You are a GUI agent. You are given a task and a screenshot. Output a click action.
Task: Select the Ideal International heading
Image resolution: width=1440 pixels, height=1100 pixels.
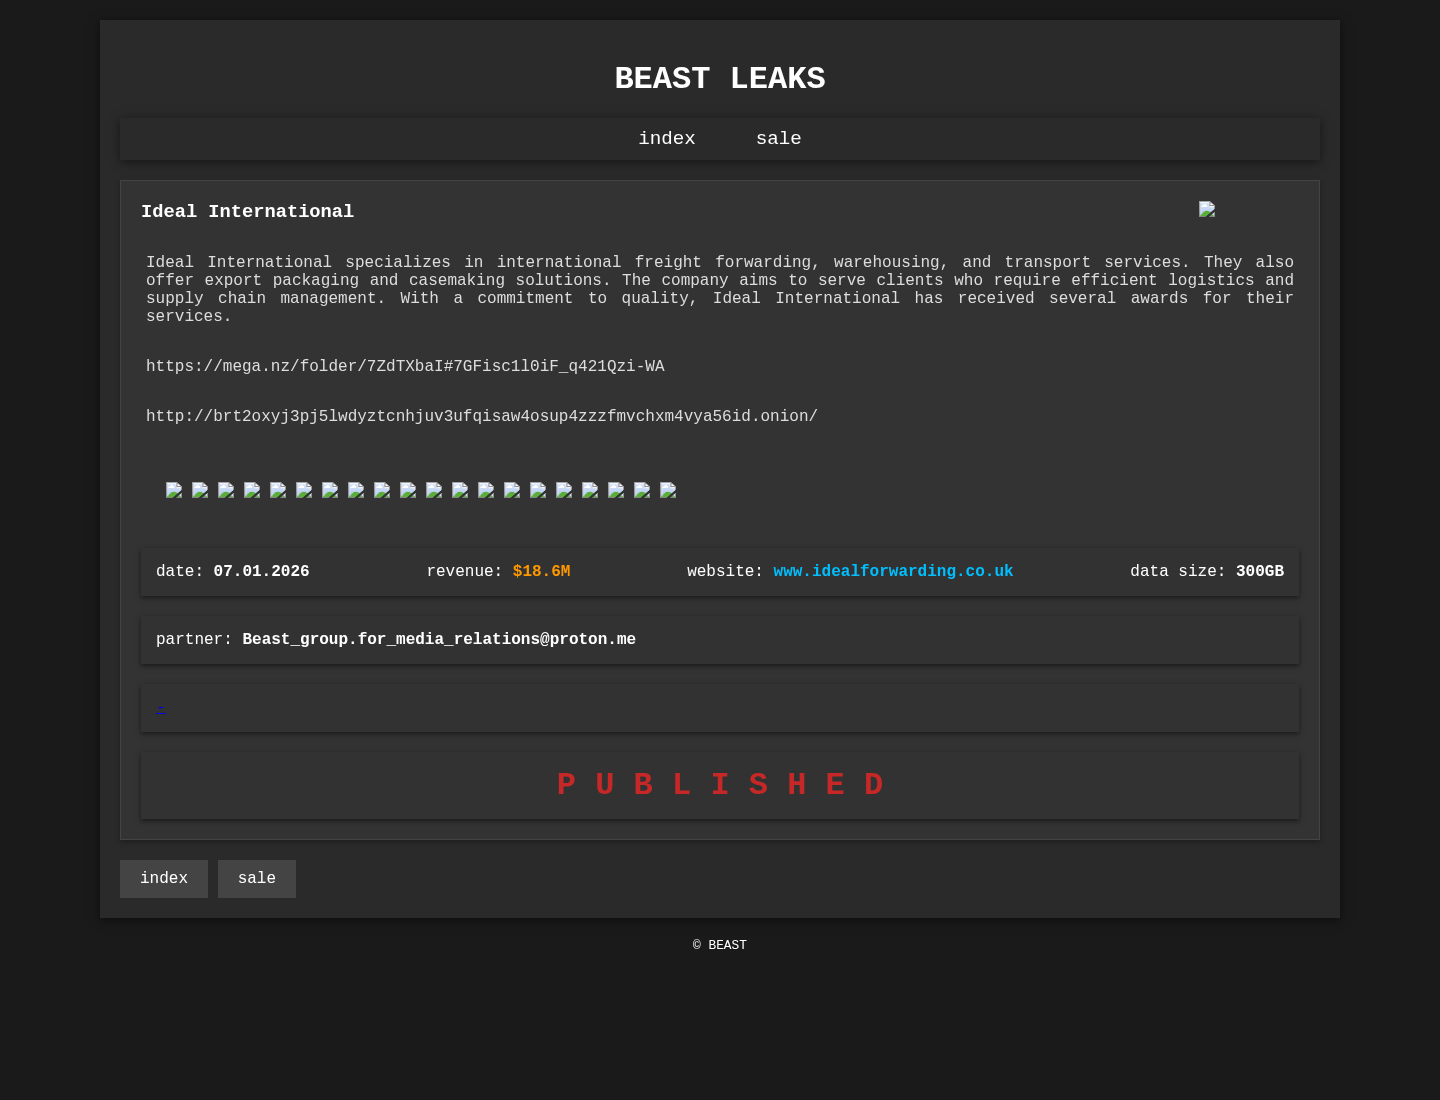point(247,212)
